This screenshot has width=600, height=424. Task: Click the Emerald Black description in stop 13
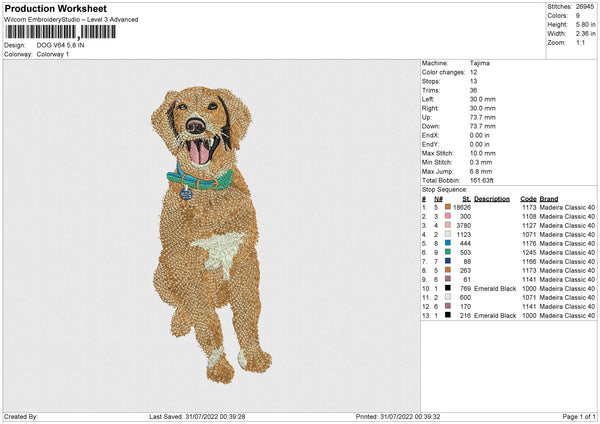click(x=495, y=315)
